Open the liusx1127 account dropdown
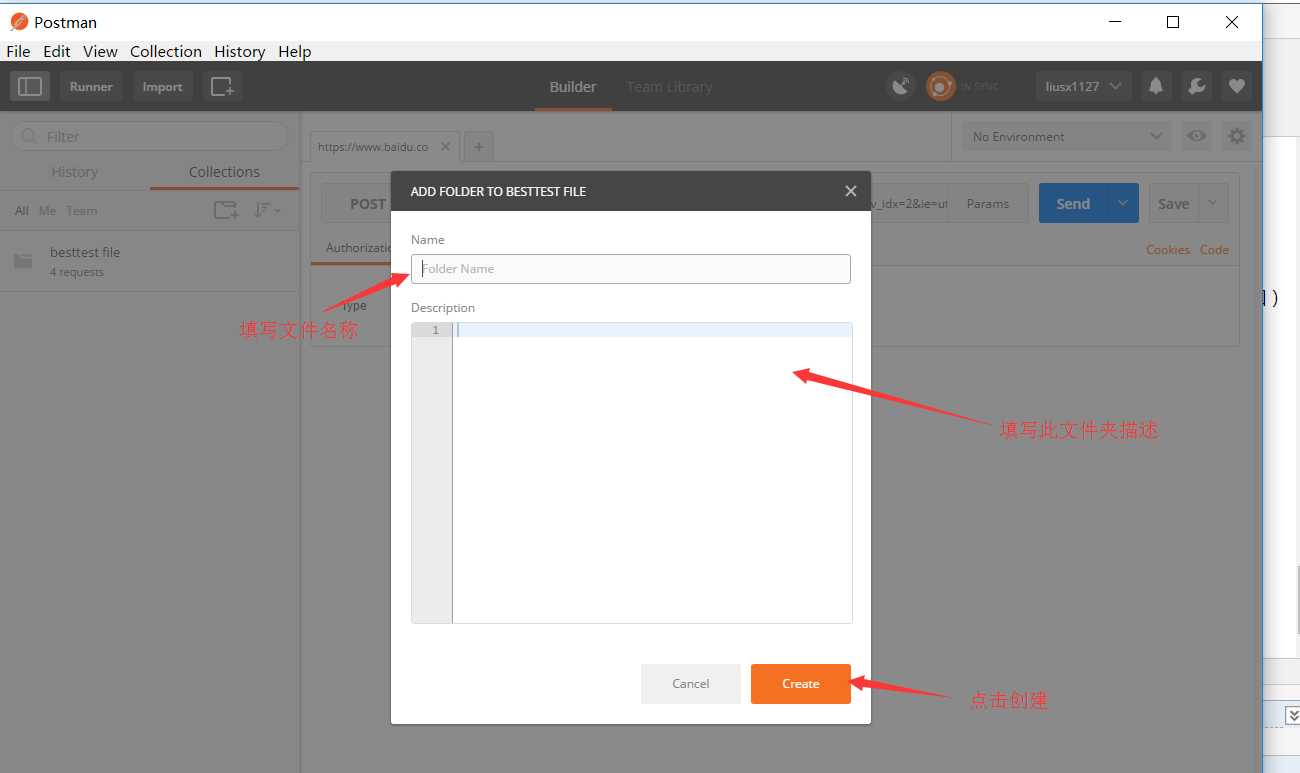Screen dimensions: 1300x773 click(x=1084, y=87)
